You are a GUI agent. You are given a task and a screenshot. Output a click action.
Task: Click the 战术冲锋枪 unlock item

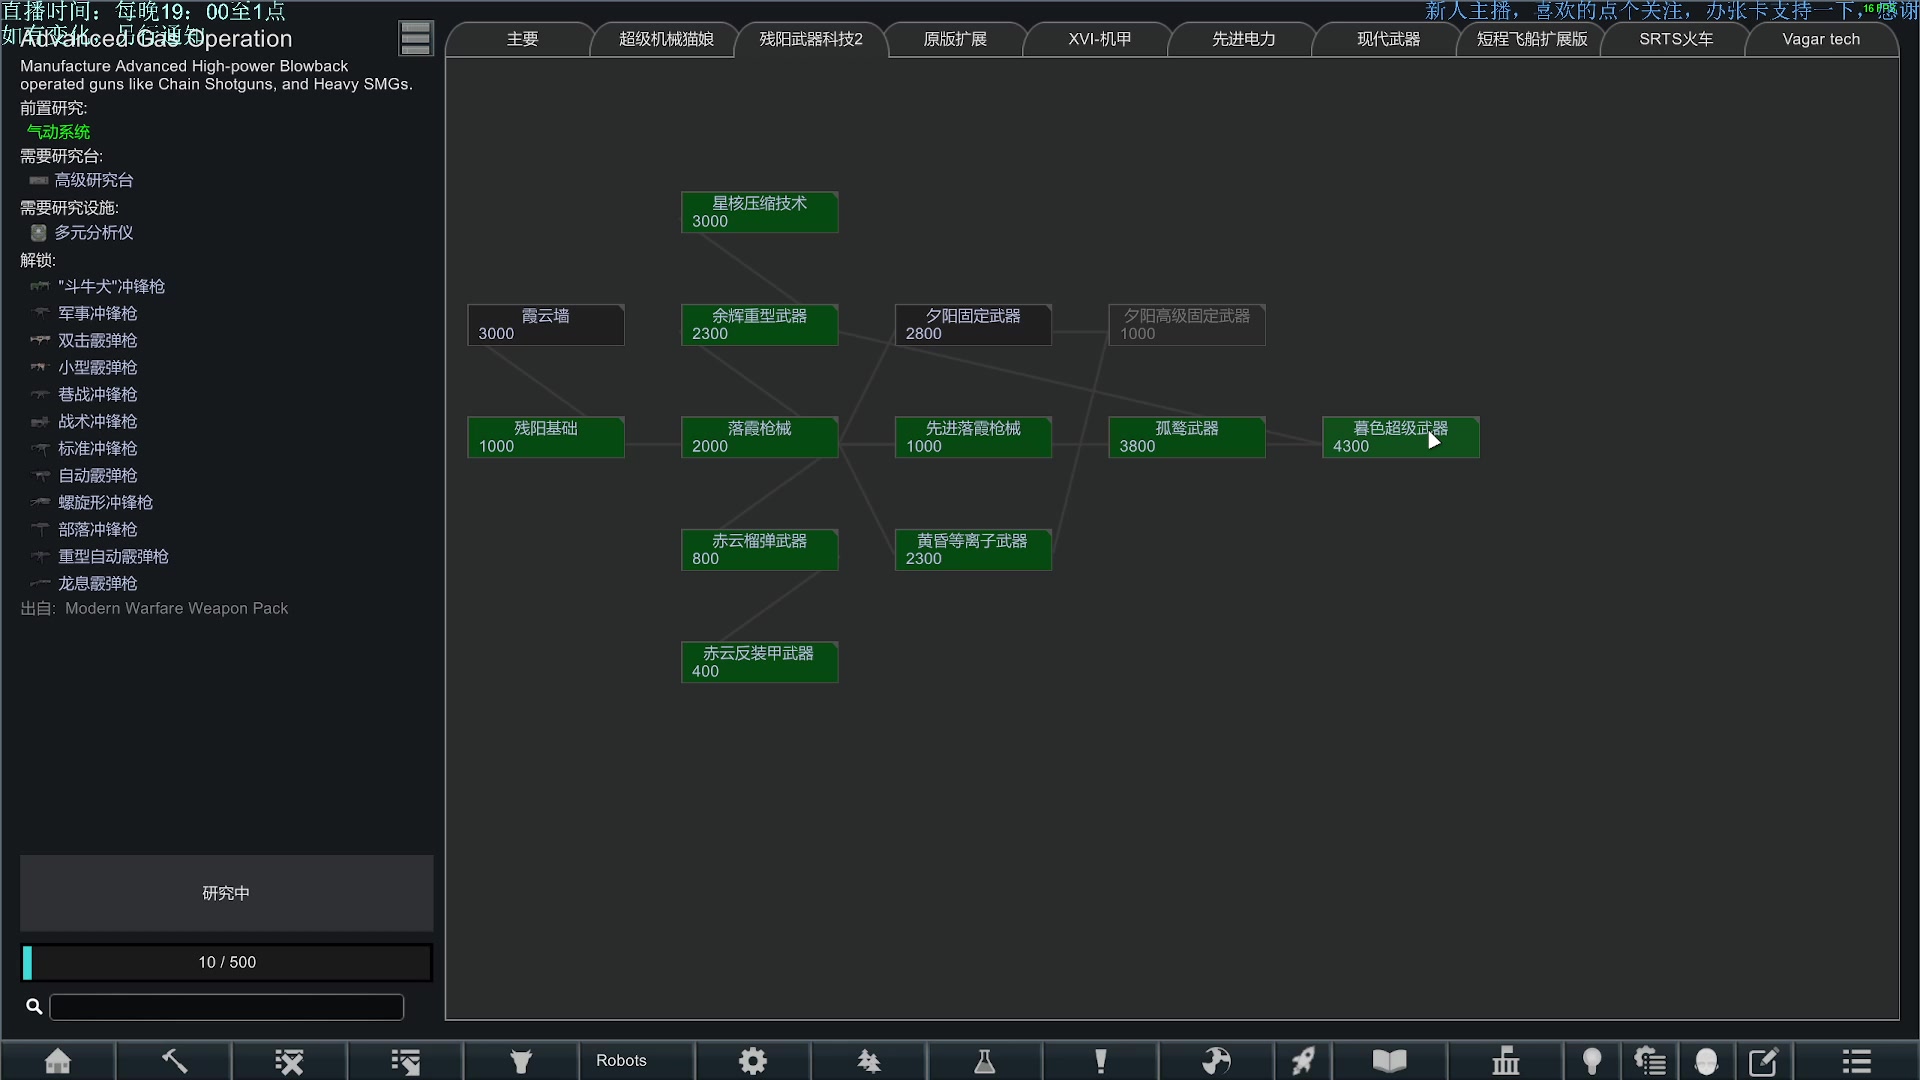tap(84, 421)
